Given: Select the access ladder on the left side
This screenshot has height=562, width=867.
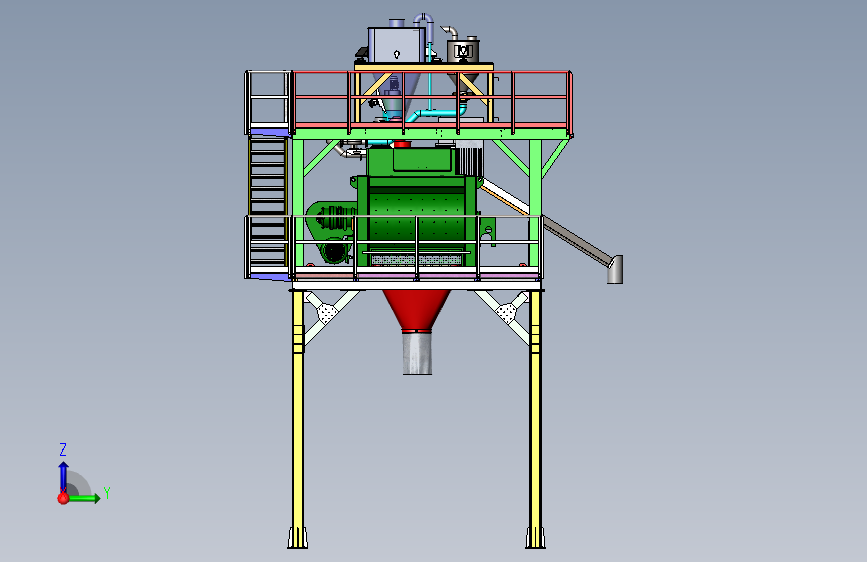Looking at the screenshot, I should coord(268,202).
